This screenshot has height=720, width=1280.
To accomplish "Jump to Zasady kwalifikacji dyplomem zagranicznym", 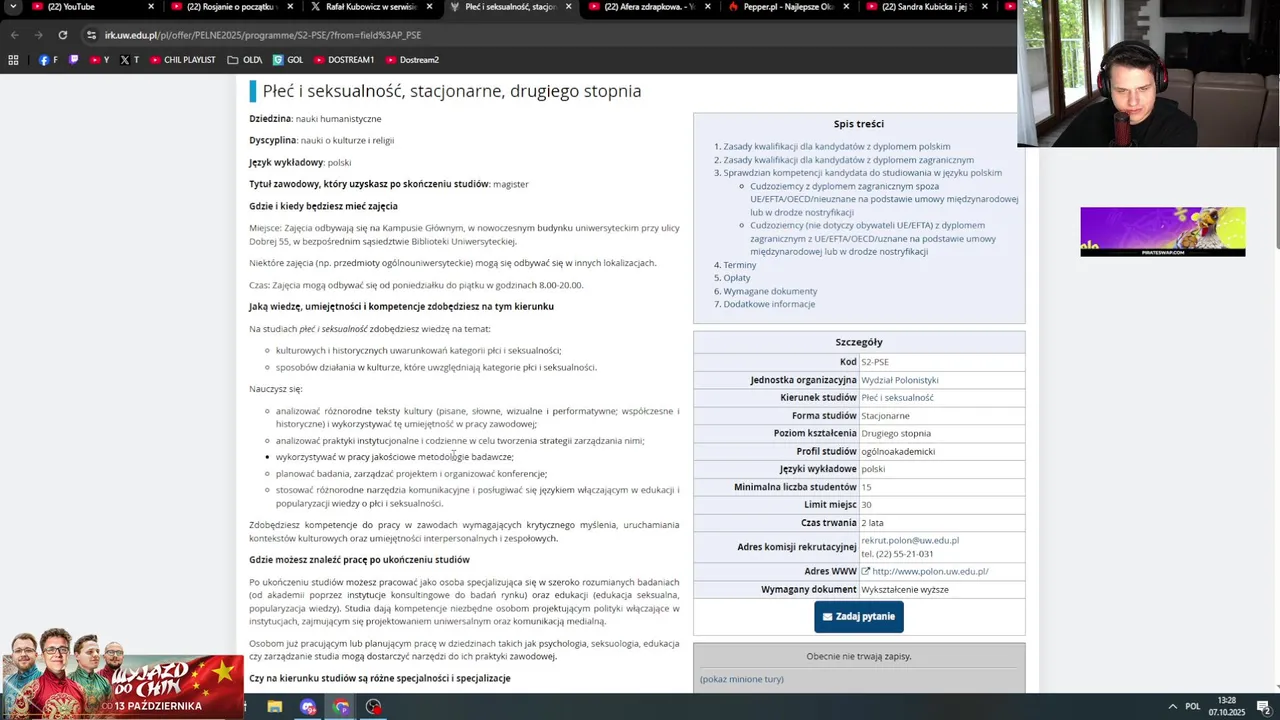I will tap(848, 160).
